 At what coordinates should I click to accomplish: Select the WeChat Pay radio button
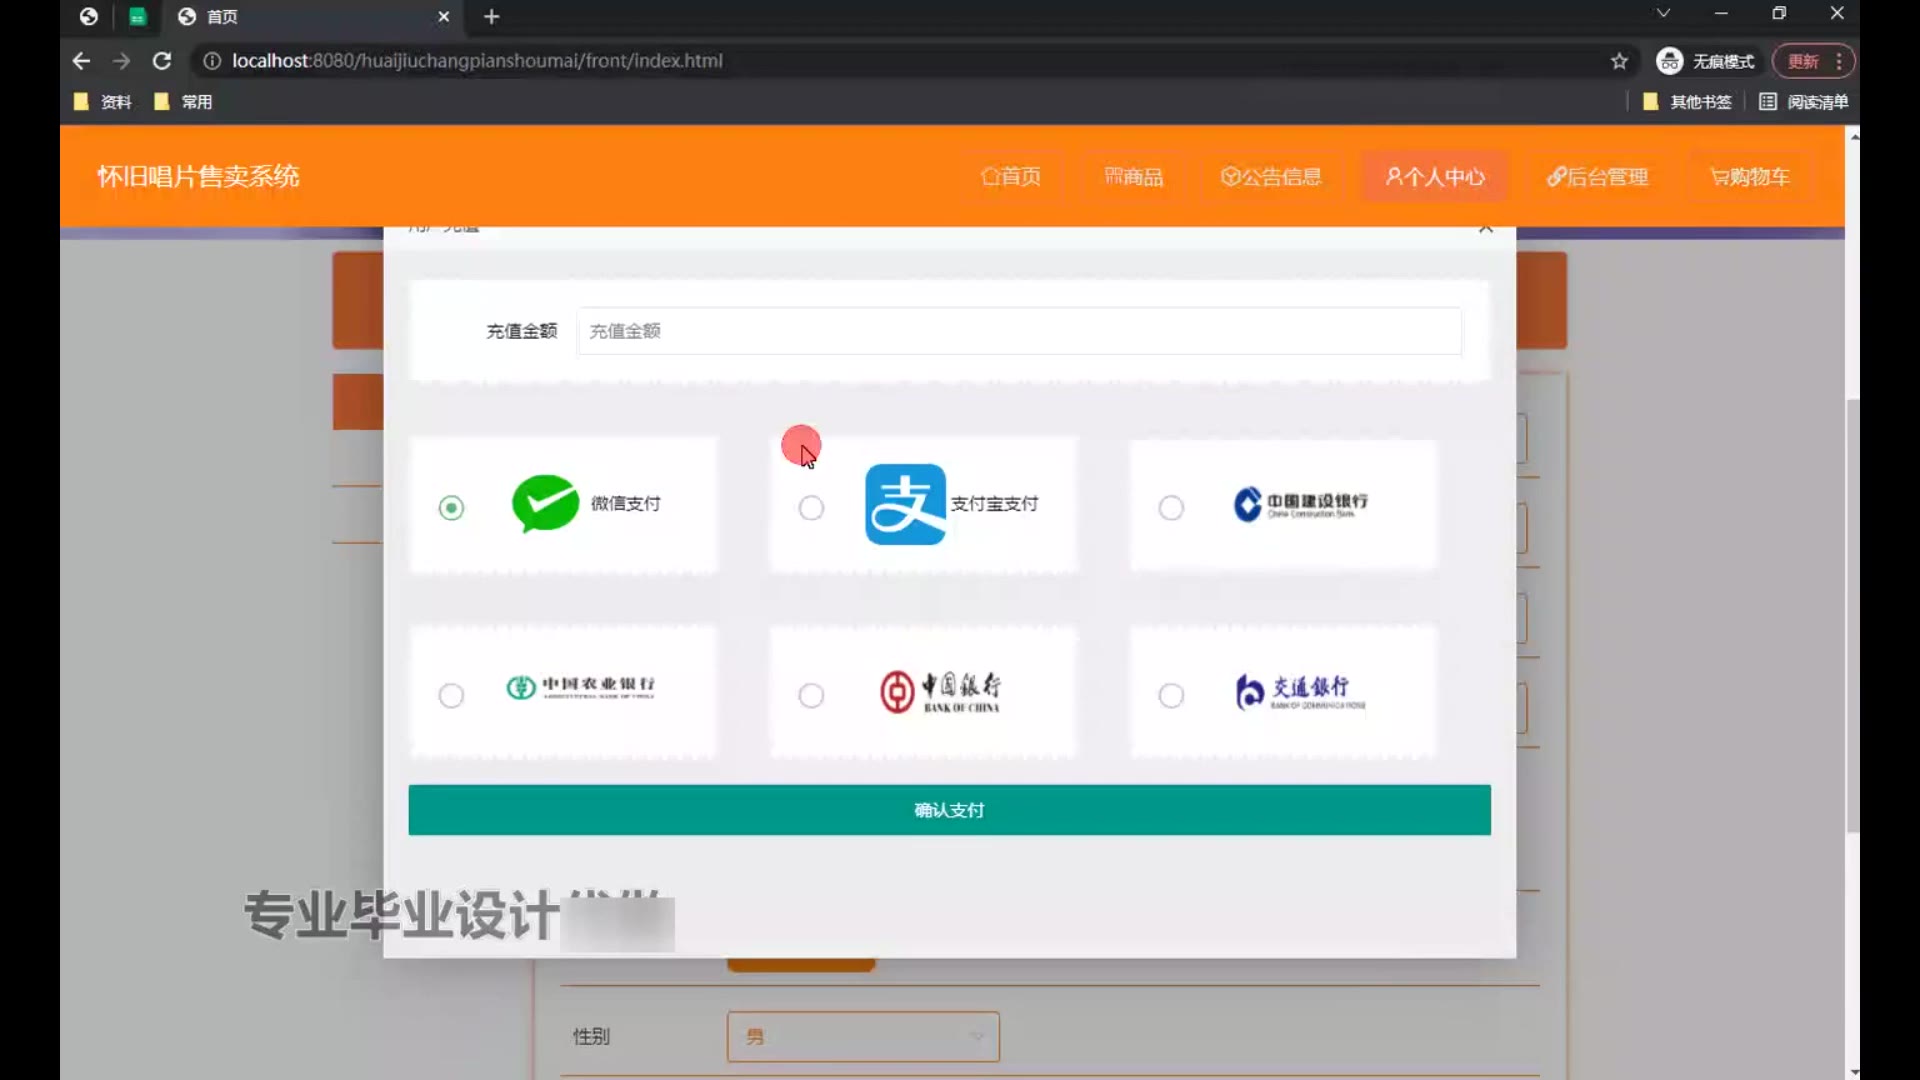coord(451,508)
